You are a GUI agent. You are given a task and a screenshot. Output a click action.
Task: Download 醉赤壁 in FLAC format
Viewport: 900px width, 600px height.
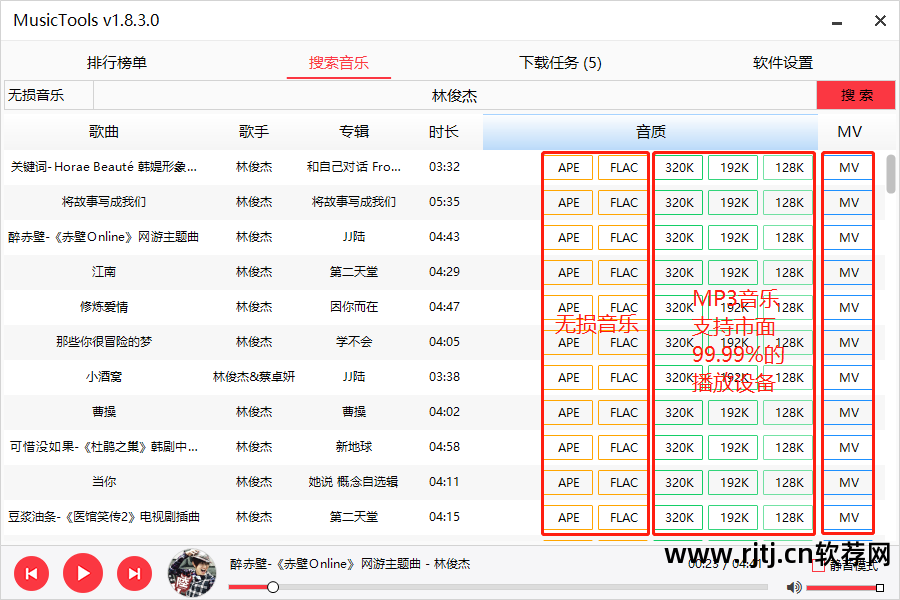[x=622, y=237]
